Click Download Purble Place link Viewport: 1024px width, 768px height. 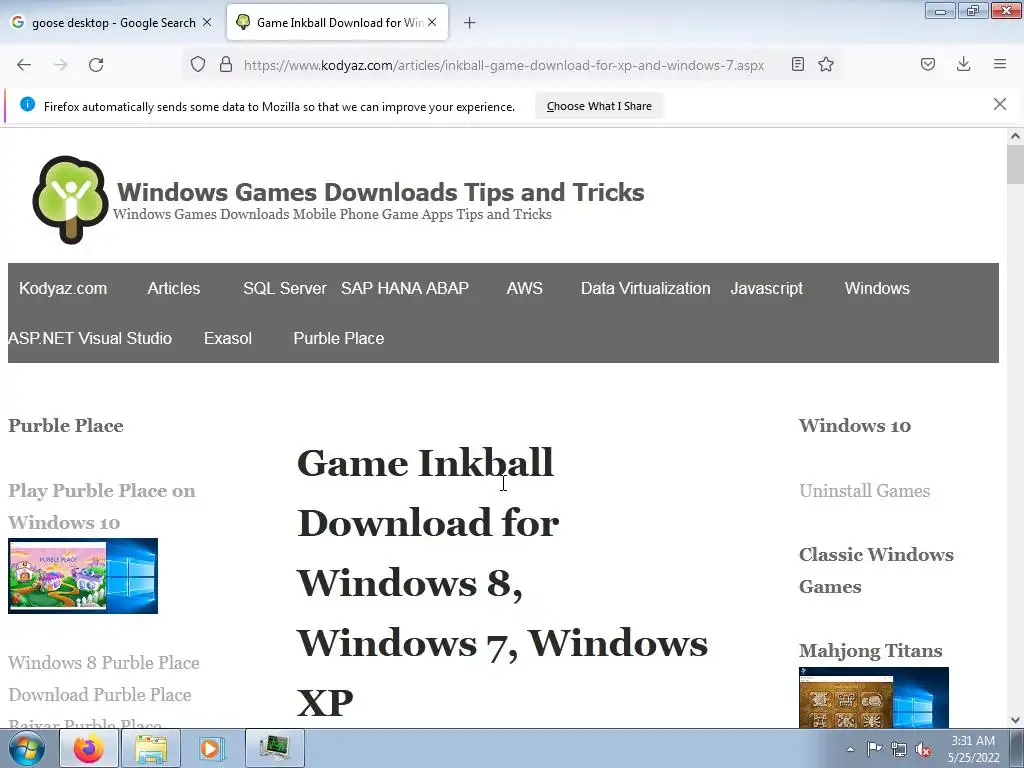pos(100,694)
